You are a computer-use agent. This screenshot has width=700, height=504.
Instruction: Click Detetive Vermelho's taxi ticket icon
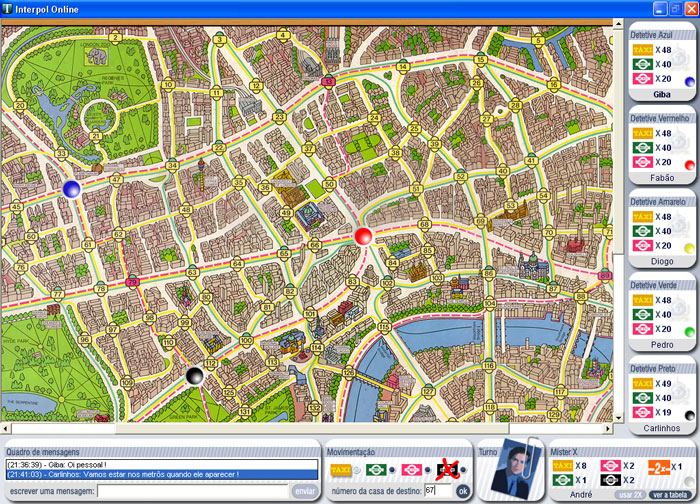(642, 133)
